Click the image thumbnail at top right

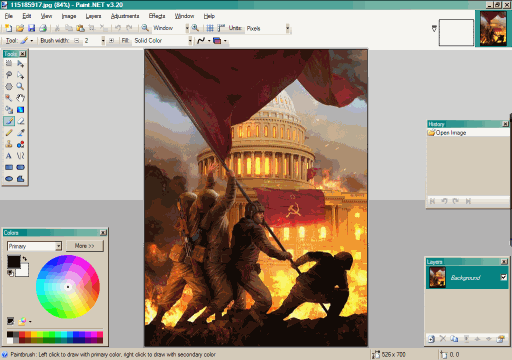[x=493, y=28]
